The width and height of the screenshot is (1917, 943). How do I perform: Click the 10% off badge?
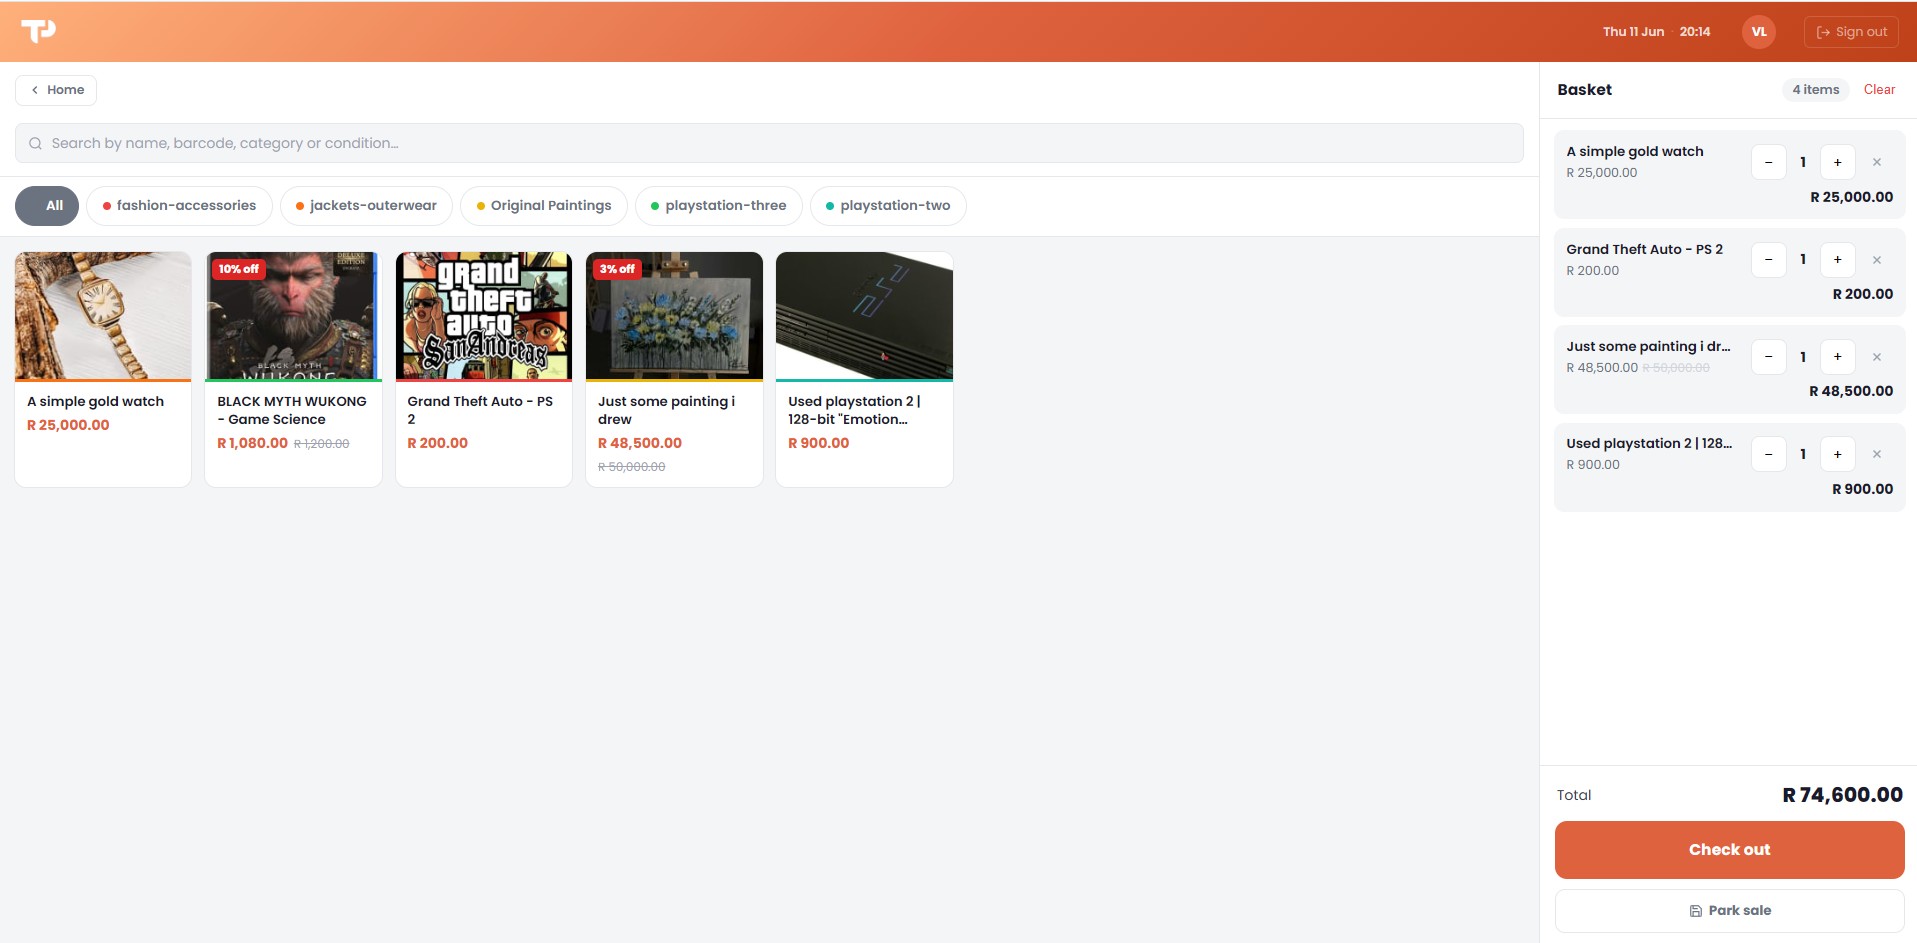click(x=238, y=269)
